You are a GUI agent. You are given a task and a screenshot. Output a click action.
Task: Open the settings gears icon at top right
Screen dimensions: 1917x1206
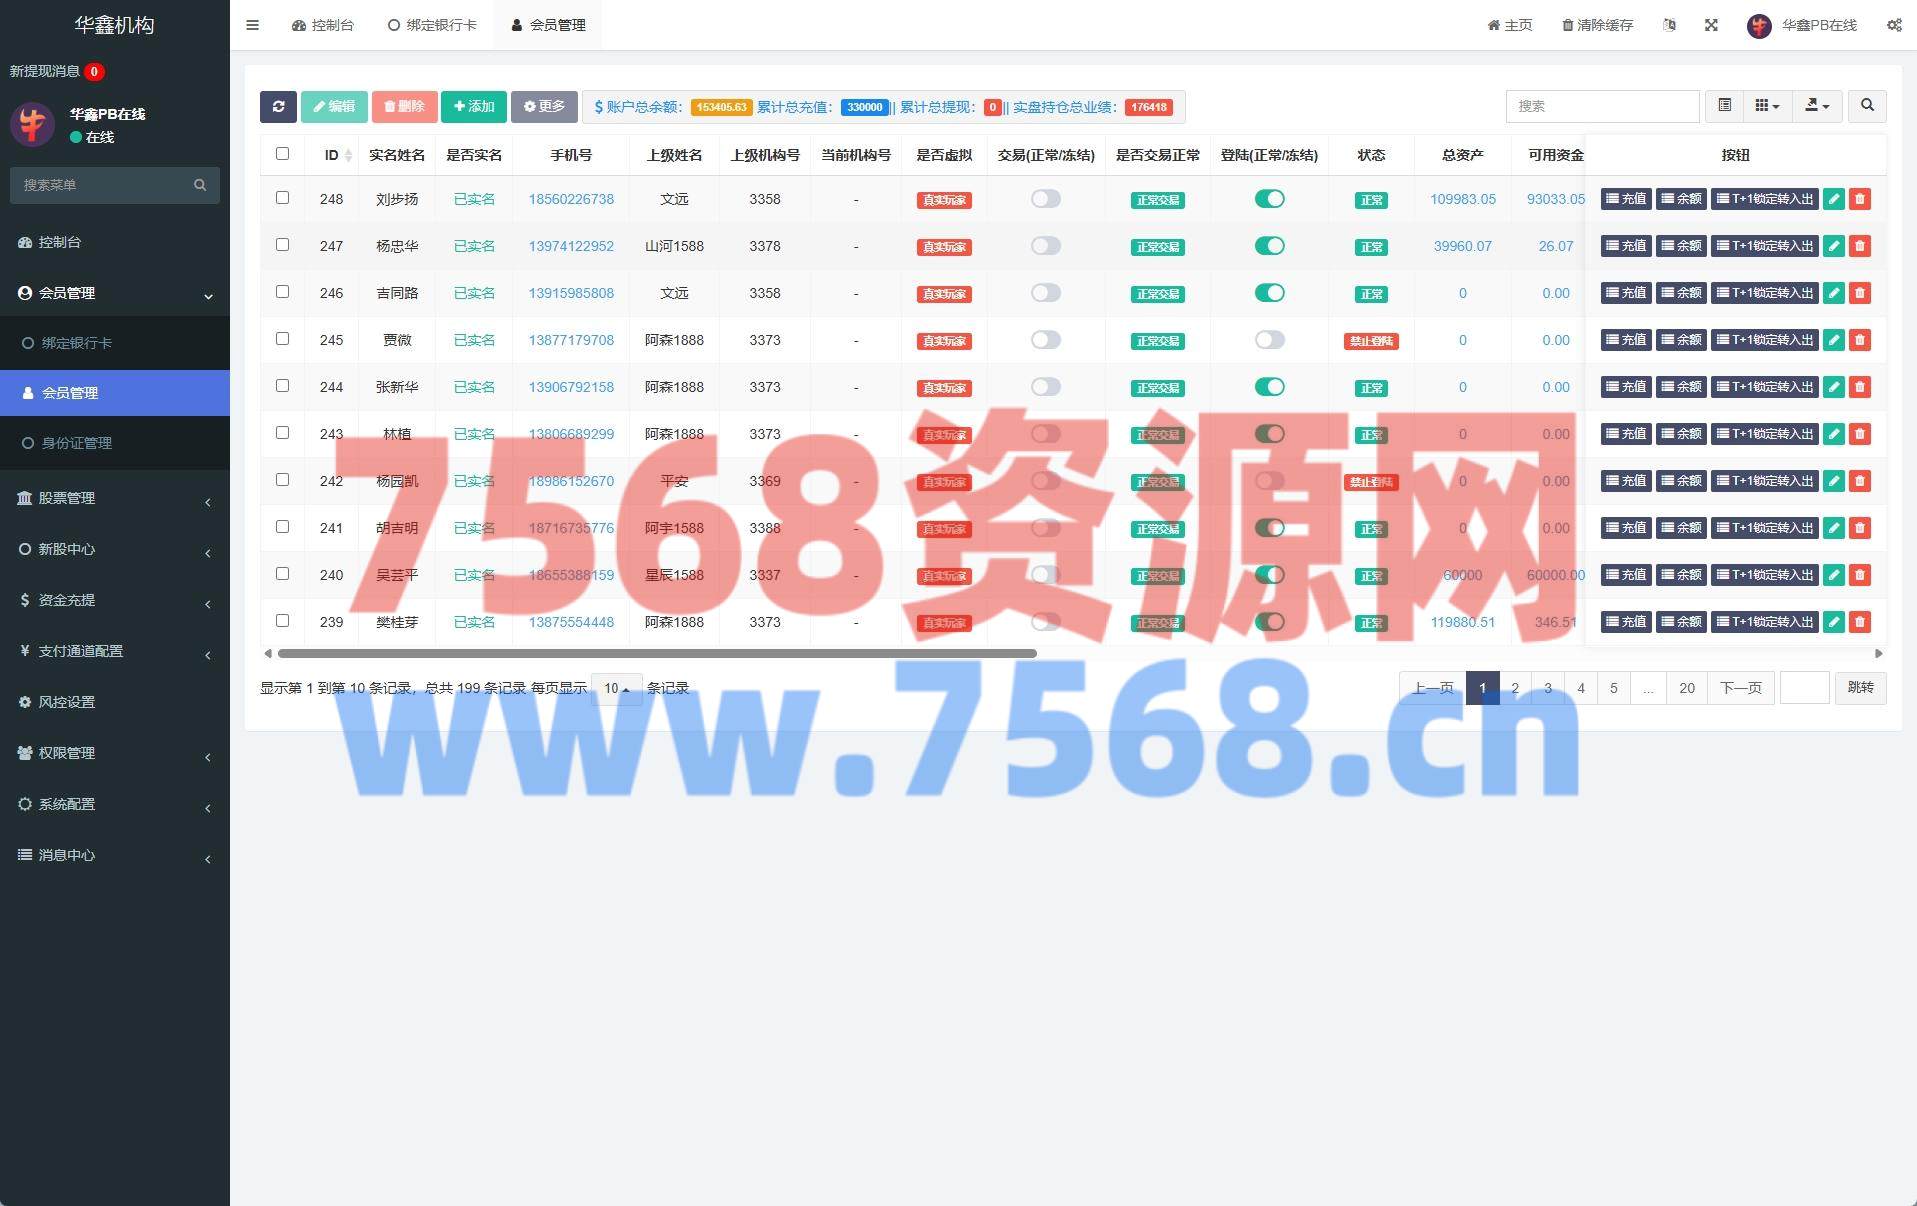(x=1893, y=25)
